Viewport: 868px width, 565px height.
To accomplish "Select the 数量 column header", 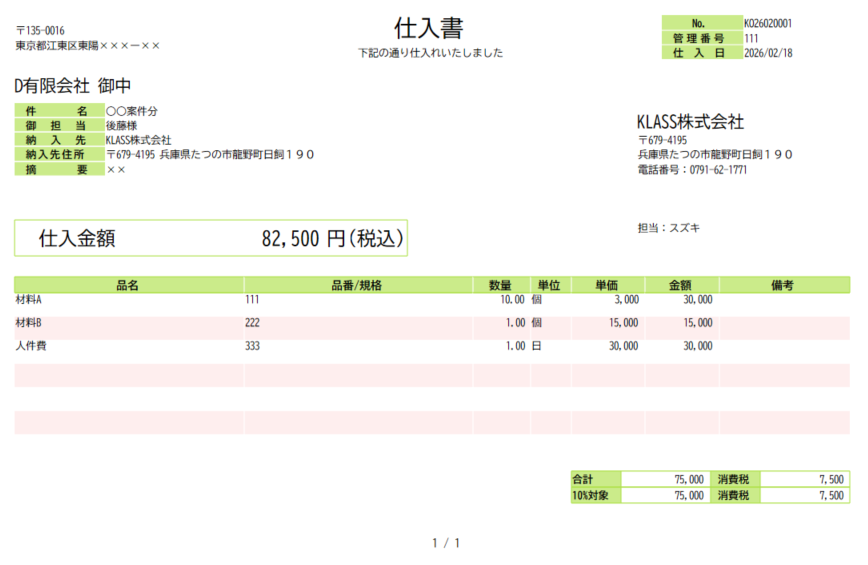I will click(x=501, y=285).
